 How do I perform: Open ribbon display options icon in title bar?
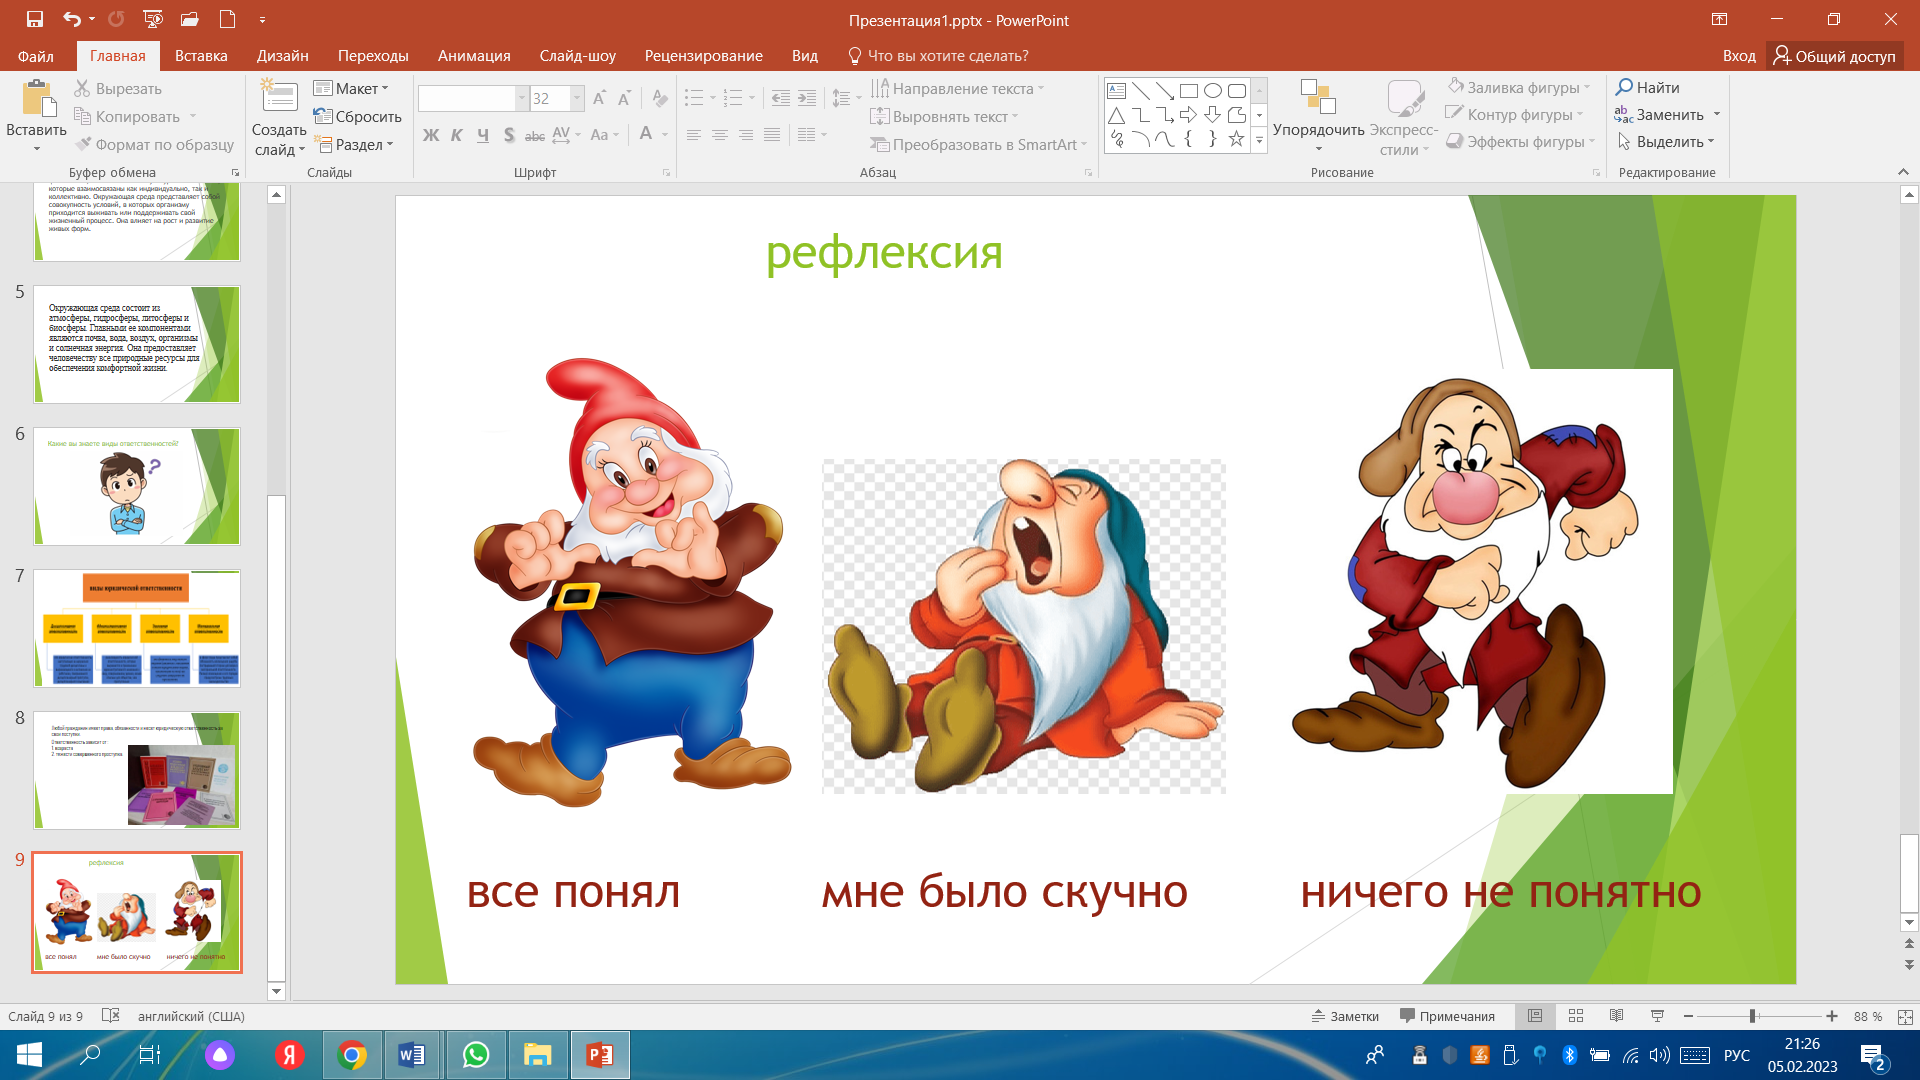coord(1720,19)
